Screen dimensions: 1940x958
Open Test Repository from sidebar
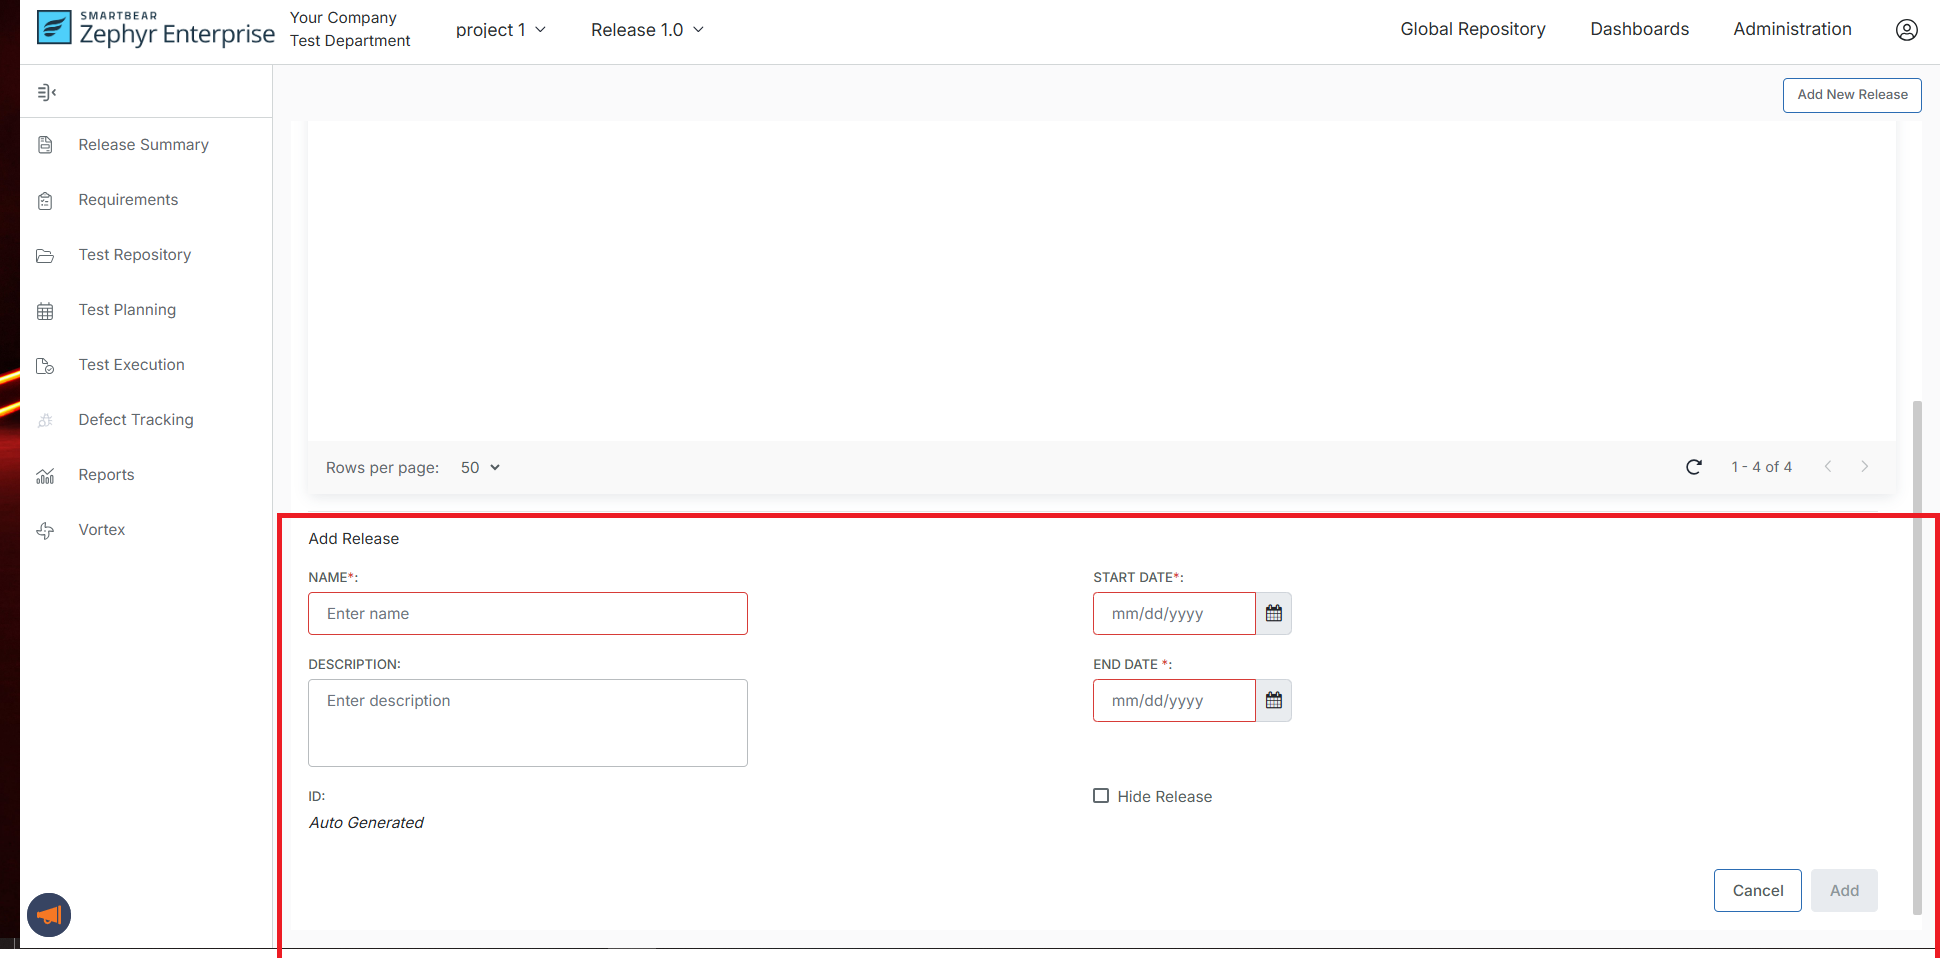pyautogui.click(x=134, y=255)
